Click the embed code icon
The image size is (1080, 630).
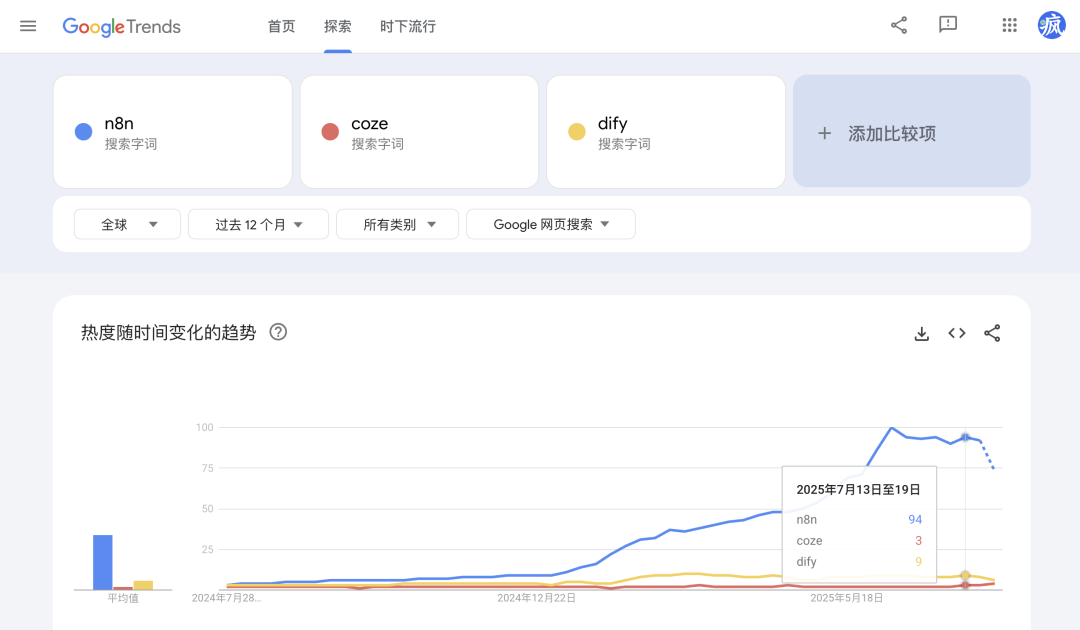[x=957, y=333]
